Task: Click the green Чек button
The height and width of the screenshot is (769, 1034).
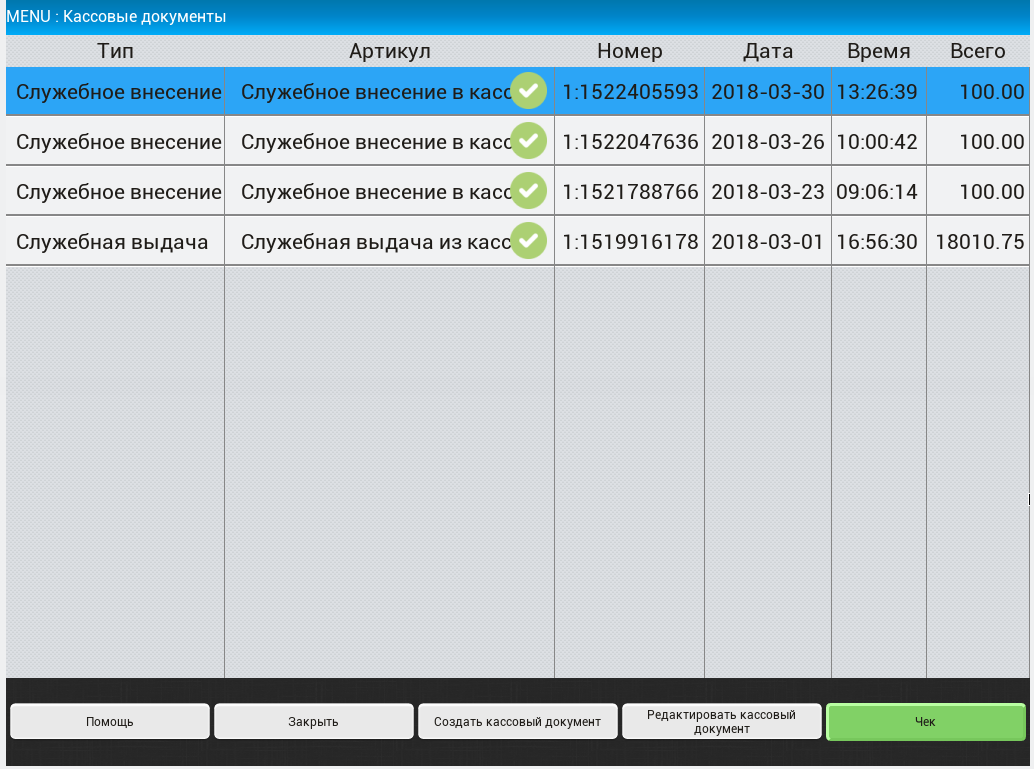Action: point(925,722)
